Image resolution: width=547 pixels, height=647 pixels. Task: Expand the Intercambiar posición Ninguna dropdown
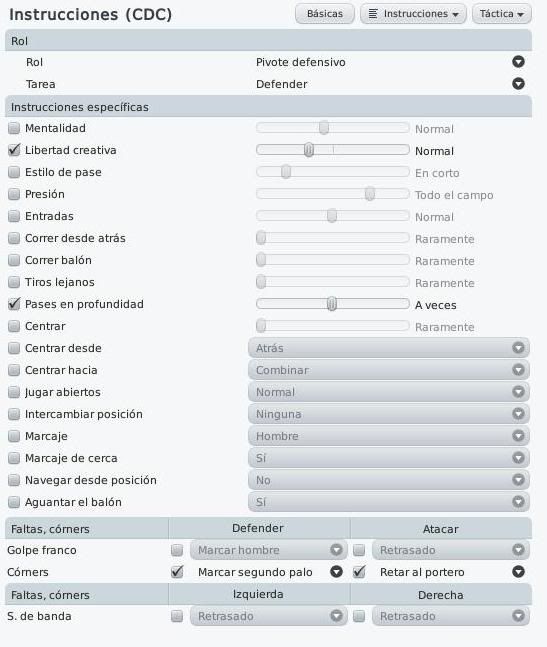[389, 414]
